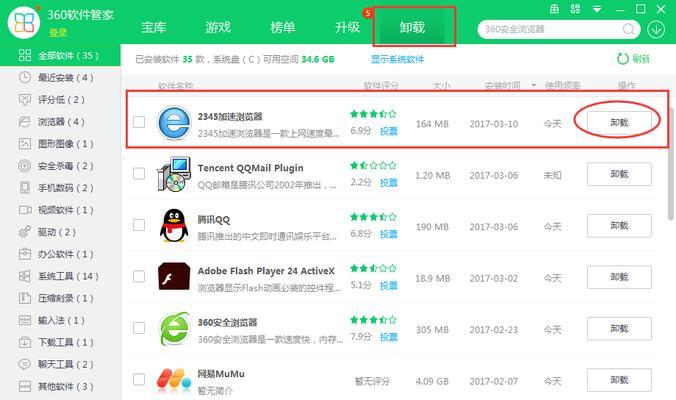Open the apps grid icon in title bar

pos(575,9)
